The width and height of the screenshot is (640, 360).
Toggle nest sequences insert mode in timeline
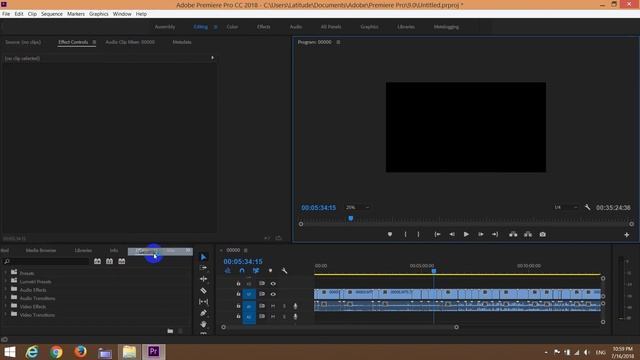[x=228, y=271]
